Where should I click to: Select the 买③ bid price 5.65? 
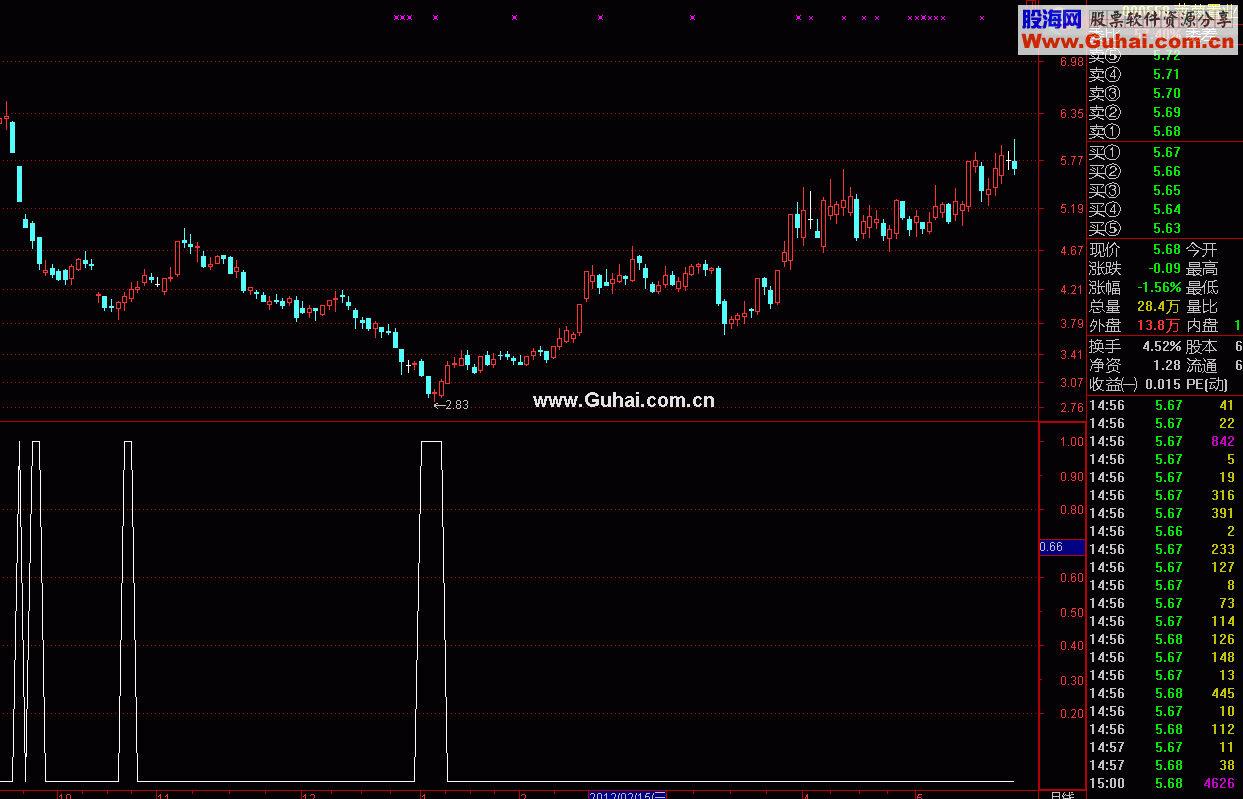[1166, 190]
